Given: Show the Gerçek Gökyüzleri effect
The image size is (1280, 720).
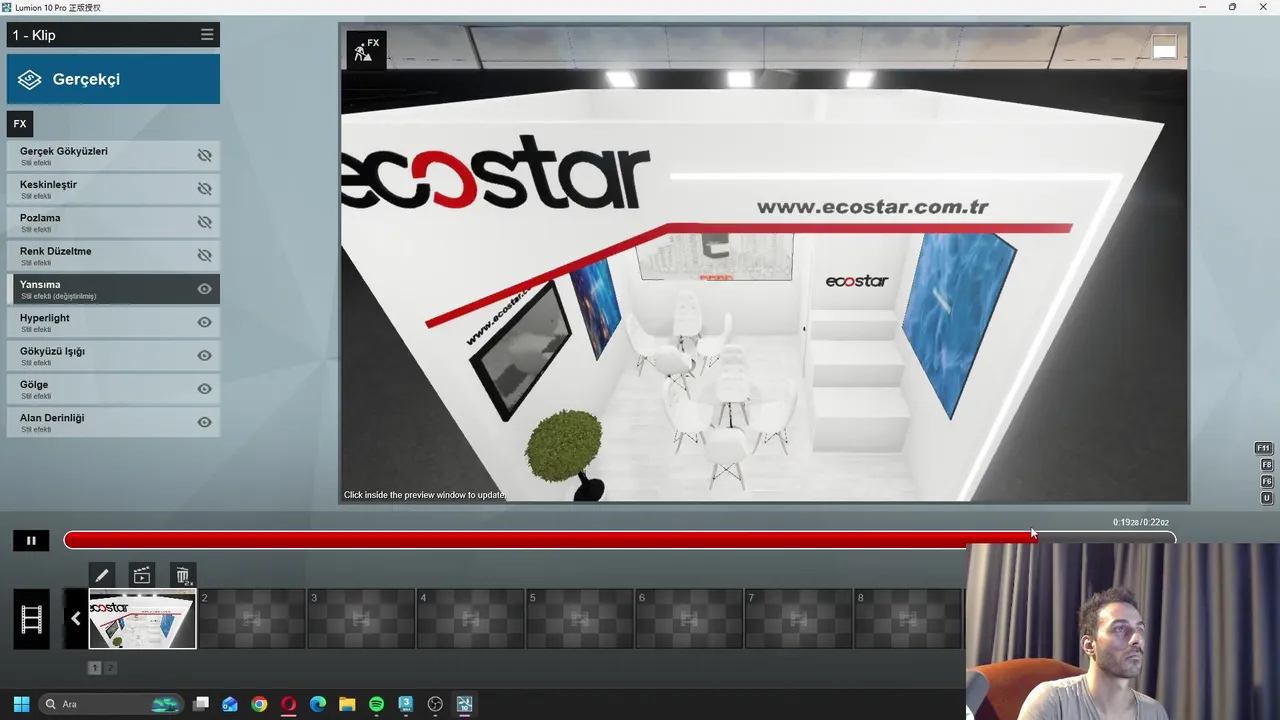Looking at the screenshot, I should [204, 156].
